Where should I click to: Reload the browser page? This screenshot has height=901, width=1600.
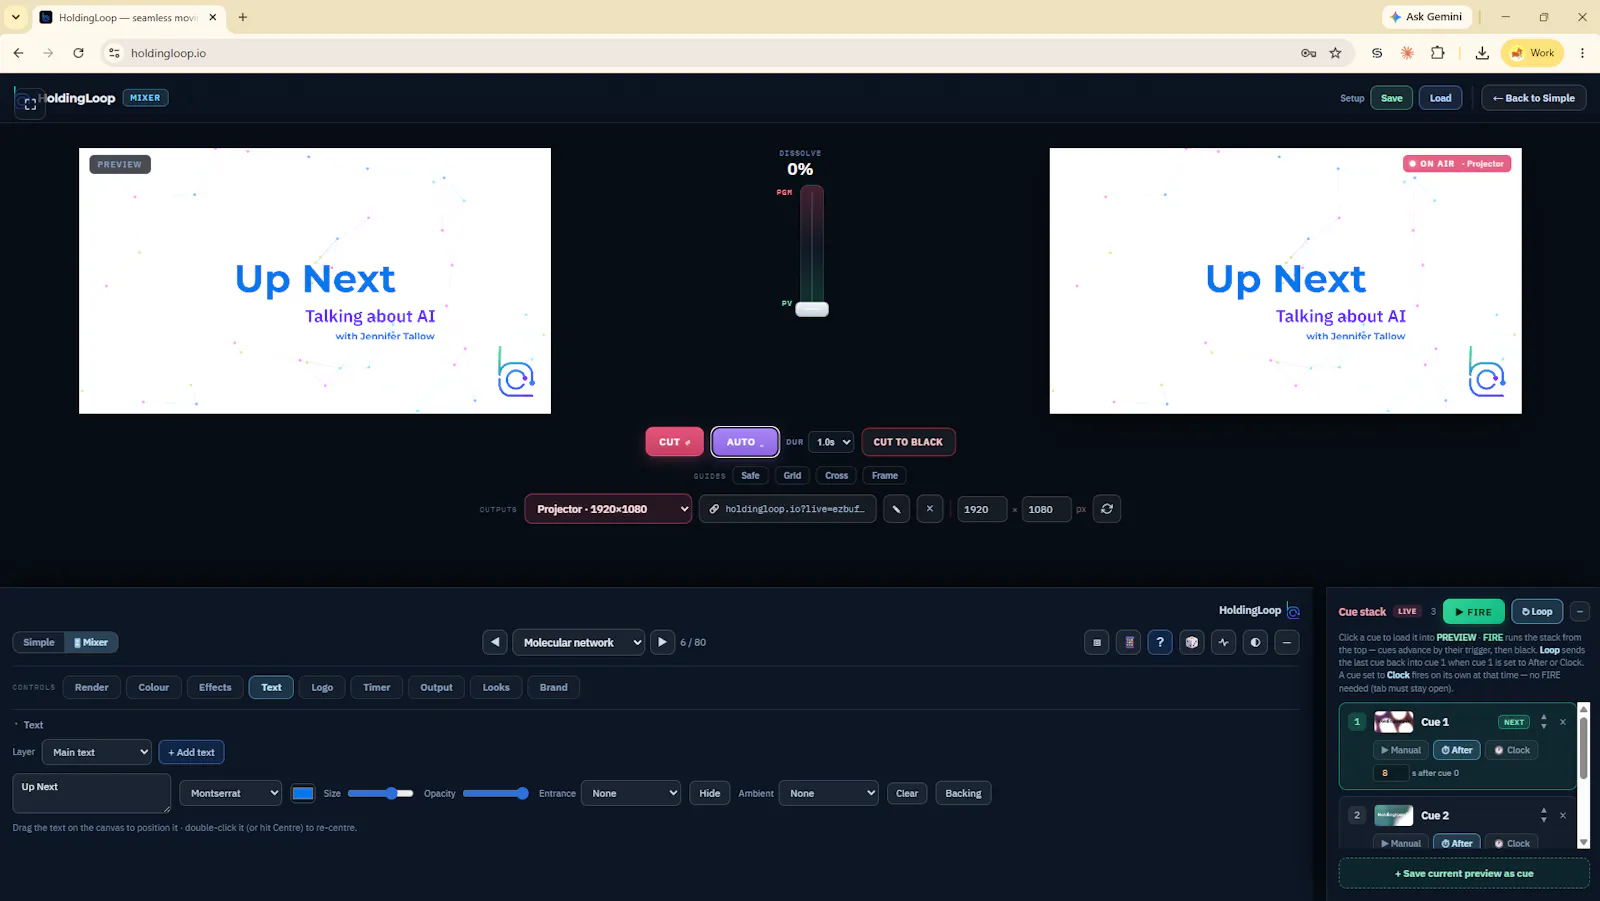pyautogui.click(x=78, y=53)
